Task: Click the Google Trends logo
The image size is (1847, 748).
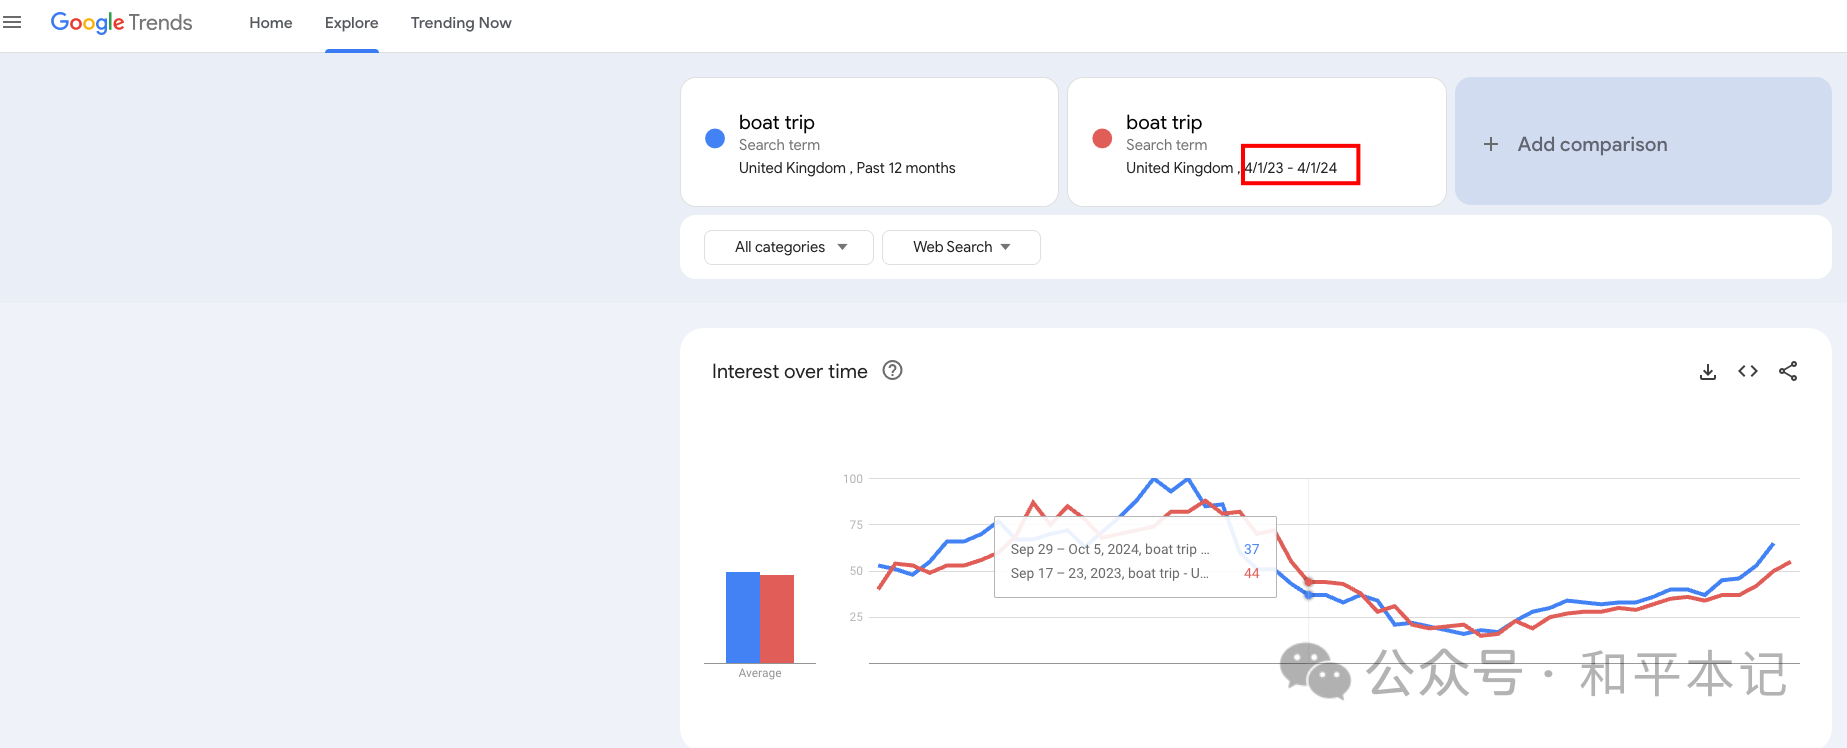Action: 121,22
